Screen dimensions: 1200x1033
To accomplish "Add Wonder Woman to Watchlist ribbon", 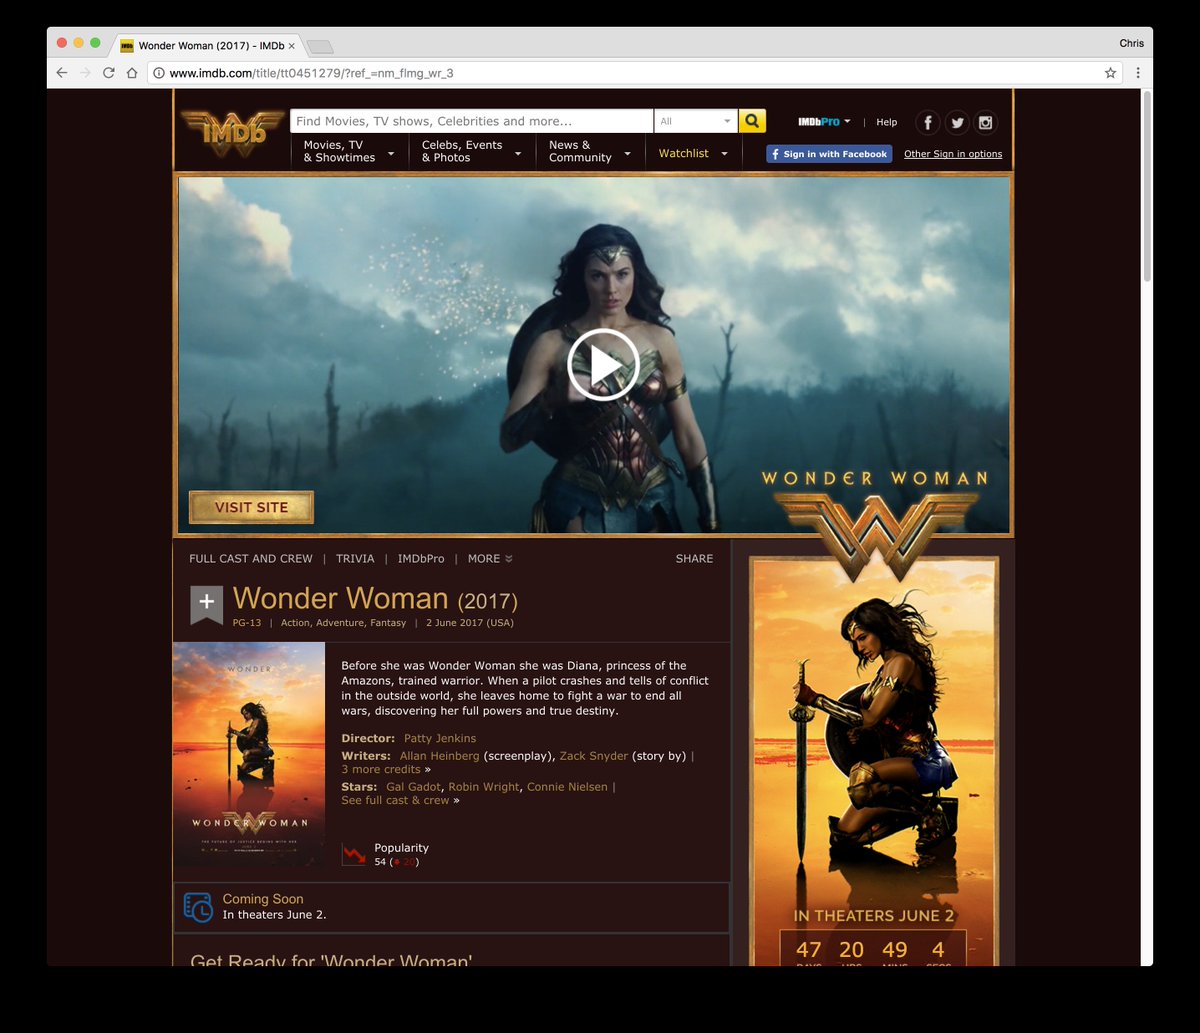I will (x=206, y=605).
